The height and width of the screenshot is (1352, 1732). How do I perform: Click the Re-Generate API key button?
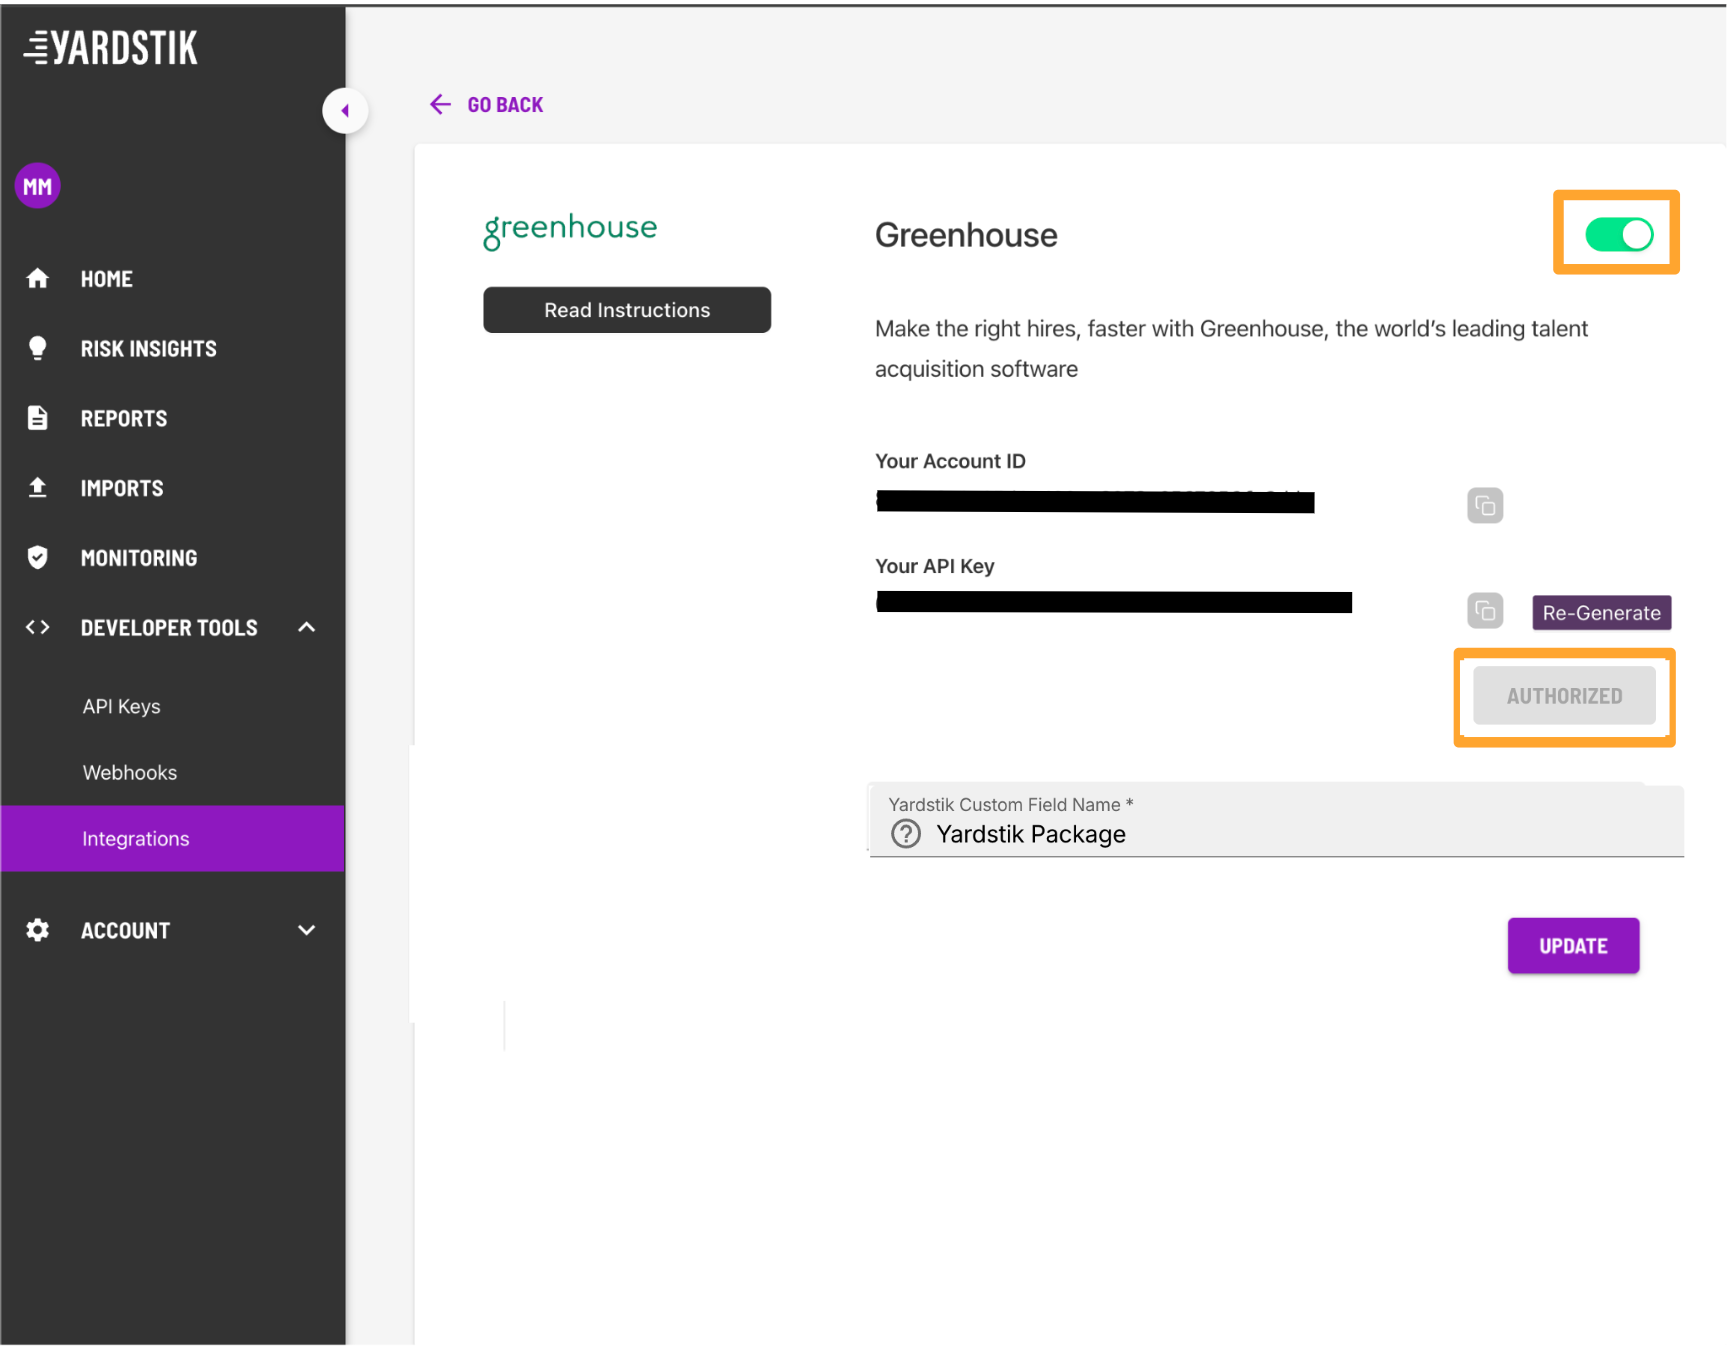[x=1602, y=613]
